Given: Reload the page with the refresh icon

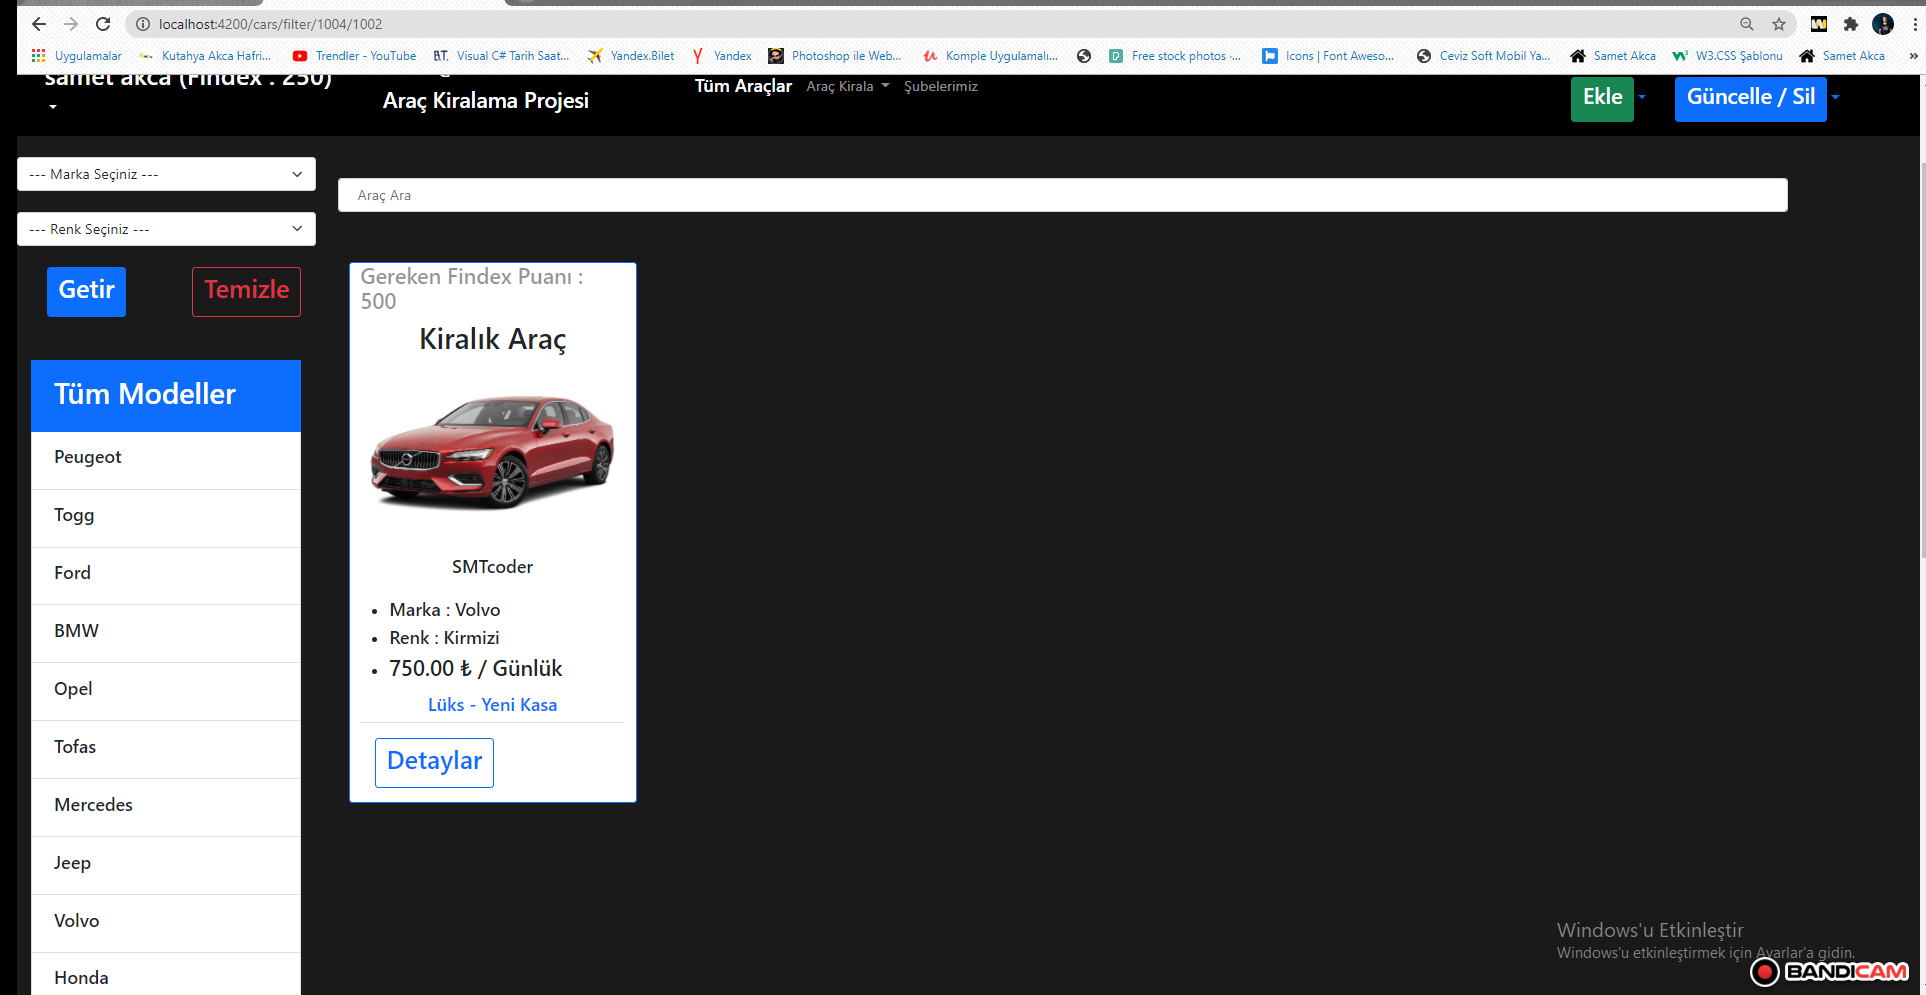Looking at the screenshot, I should tap(103, 23).
